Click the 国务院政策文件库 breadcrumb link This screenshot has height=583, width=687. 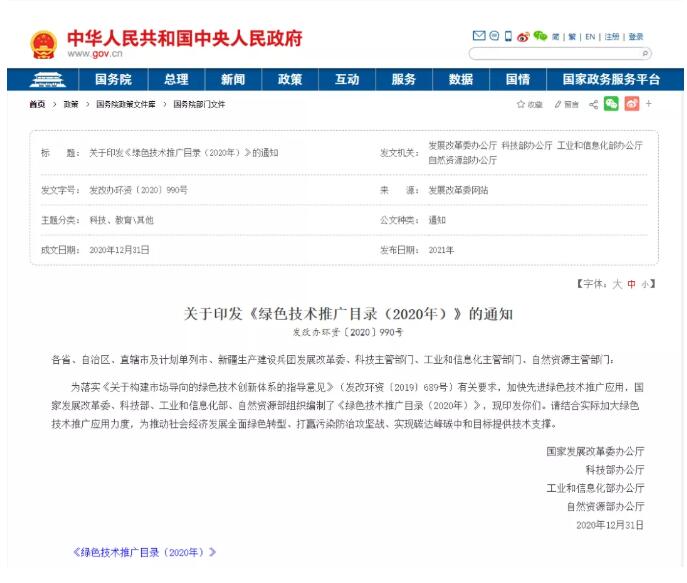pos(126,104)
